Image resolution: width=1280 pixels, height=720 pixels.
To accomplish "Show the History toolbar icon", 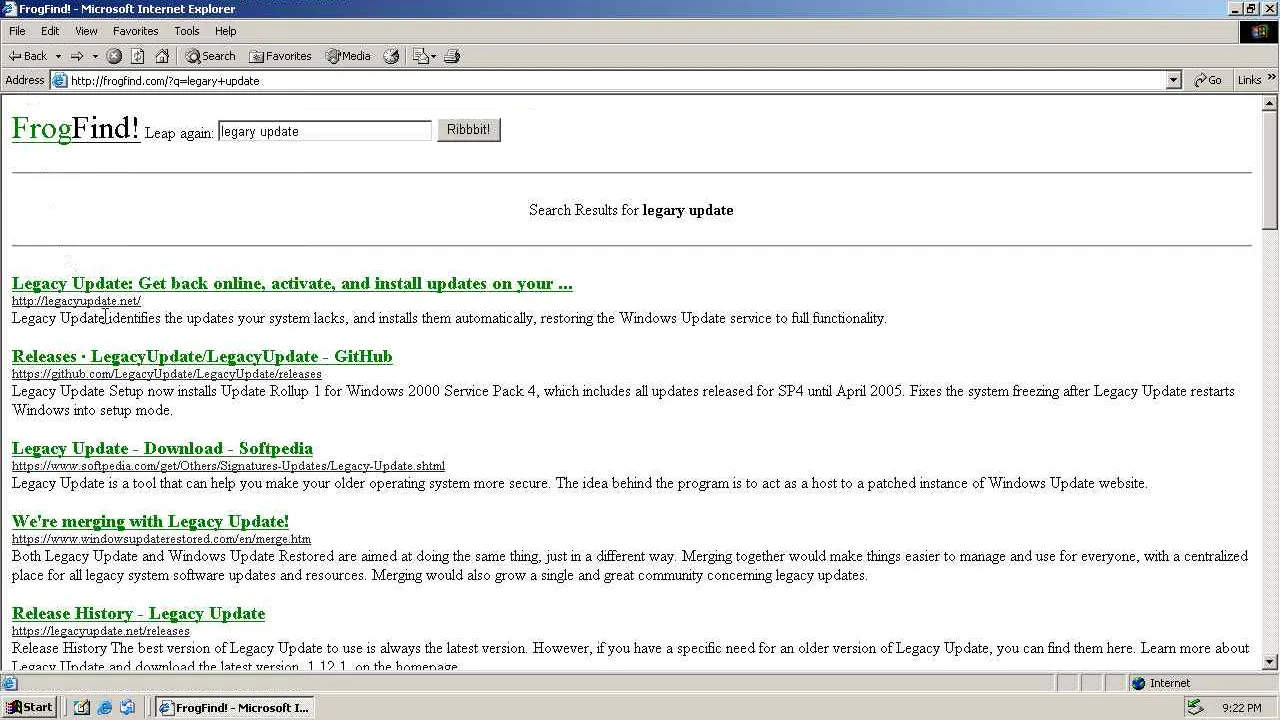I will click(x=391, y=56).
